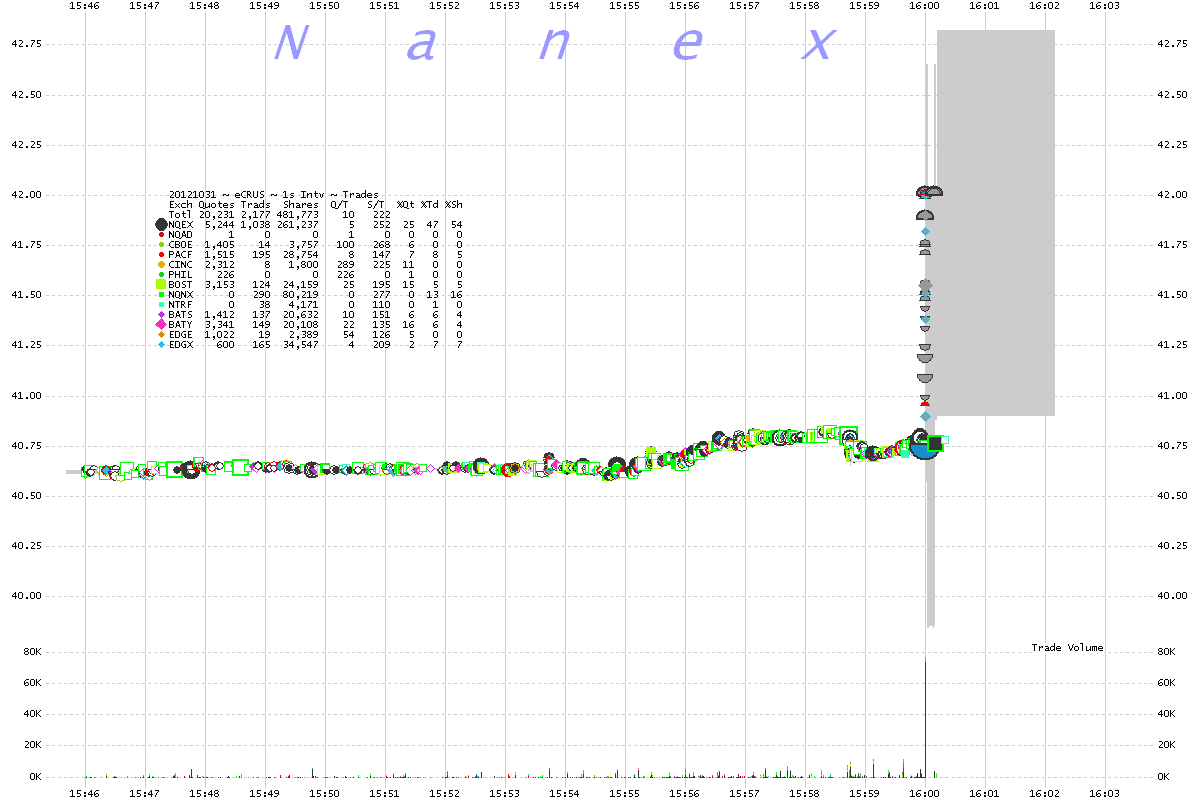1200x800 pixels.
Task: Click the NTRF aqua square legend marker
Action: tap(161, 304)
